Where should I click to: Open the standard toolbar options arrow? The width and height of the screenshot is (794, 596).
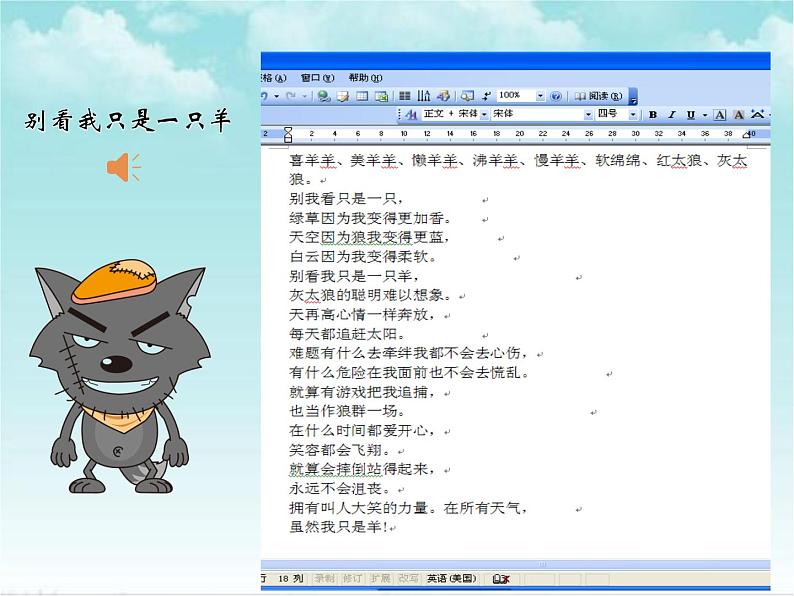click(x=633, y=96)
